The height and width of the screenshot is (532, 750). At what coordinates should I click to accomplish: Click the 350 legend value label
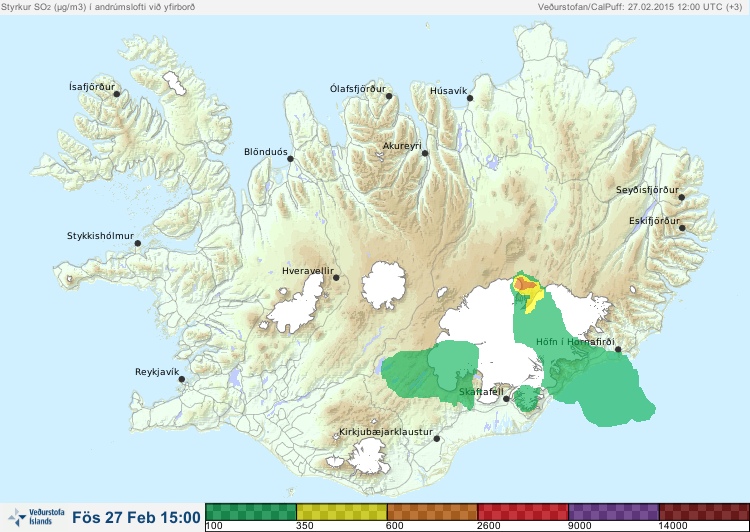click(x=305, y=526)
